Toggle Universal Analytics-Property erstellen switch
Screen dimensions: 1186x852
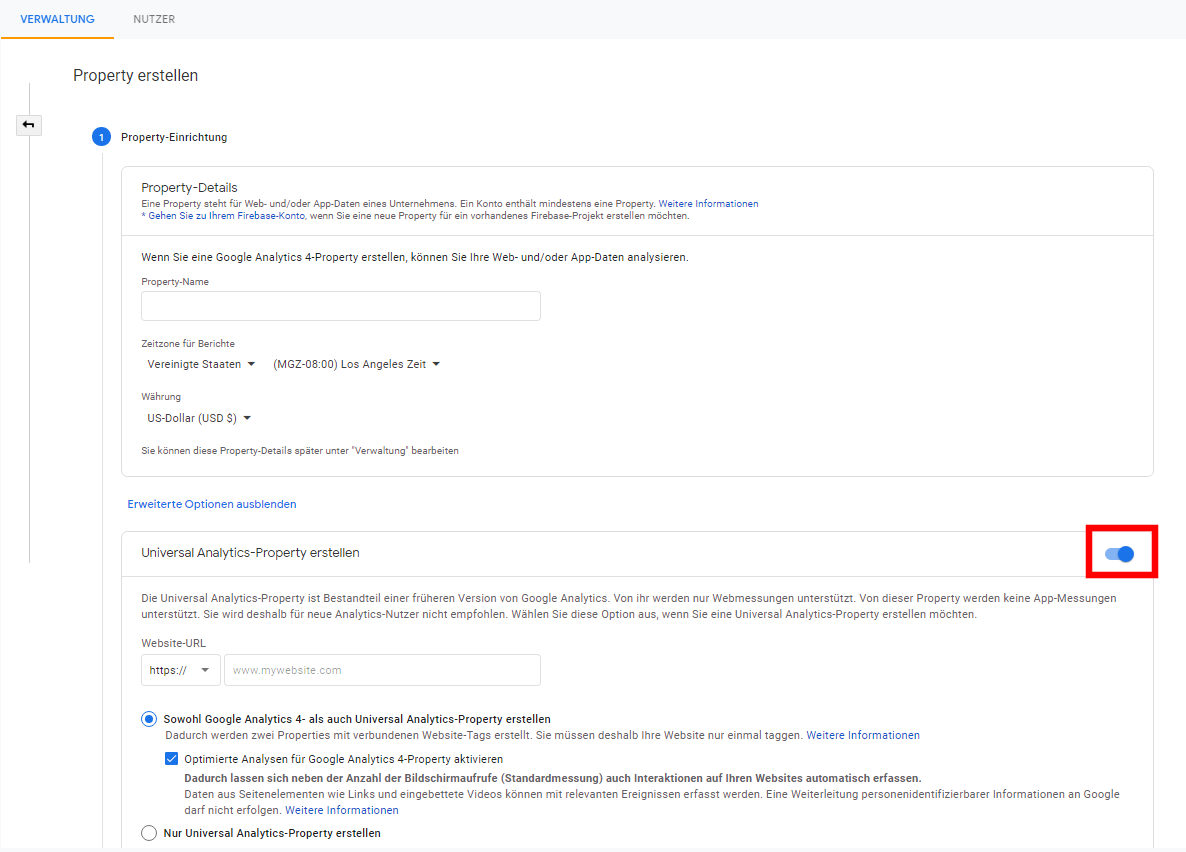click(1119, 554)
